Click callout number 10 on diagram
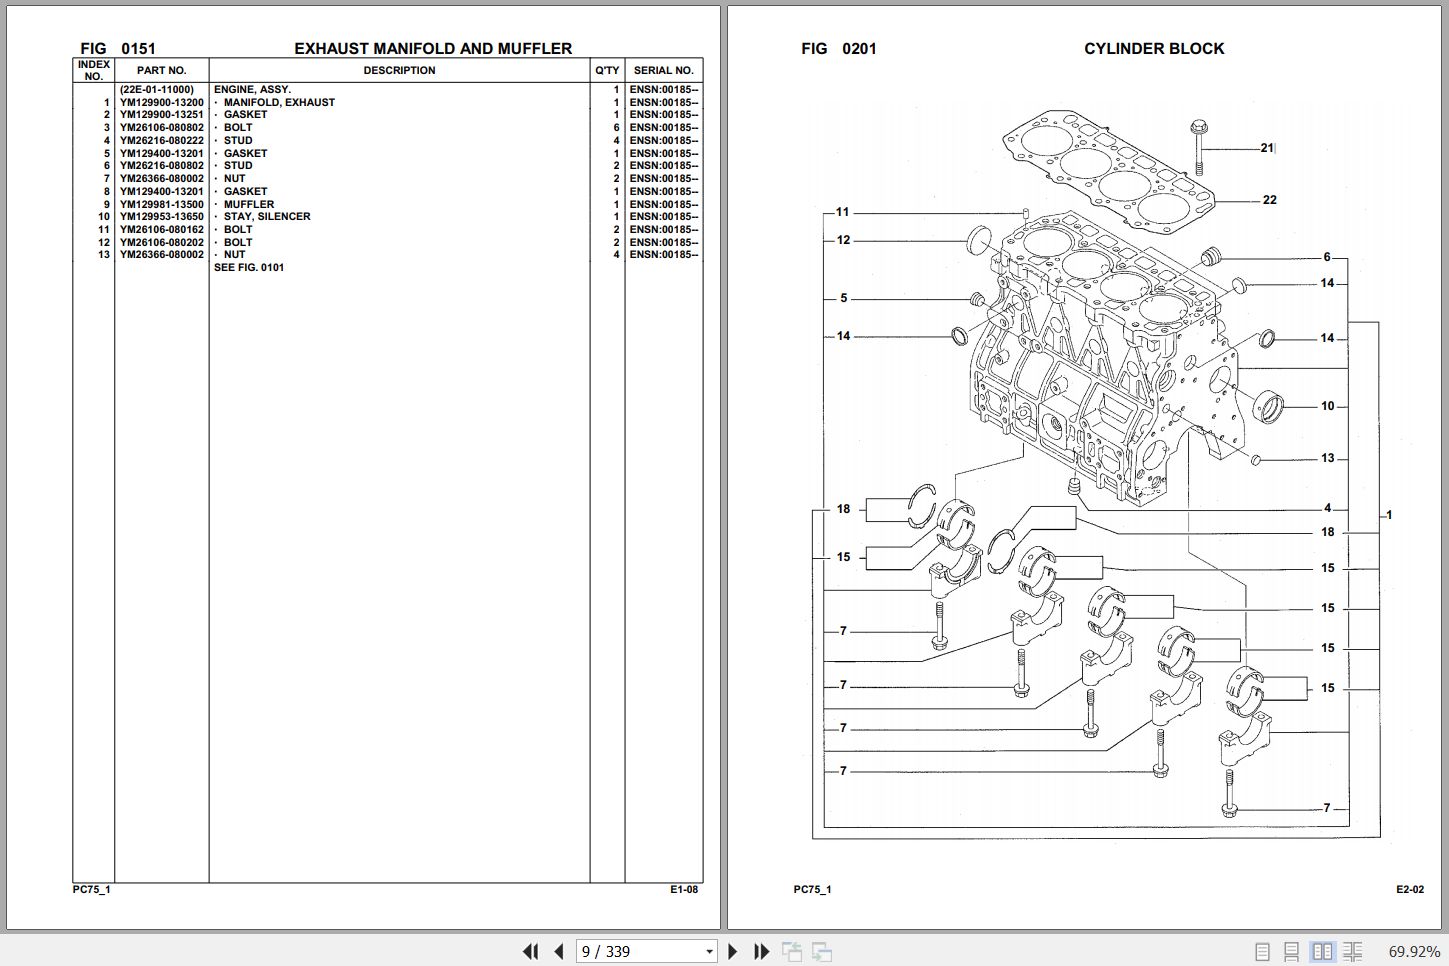Viewport: 1449px width, 966px height. tap(1327, 406)
